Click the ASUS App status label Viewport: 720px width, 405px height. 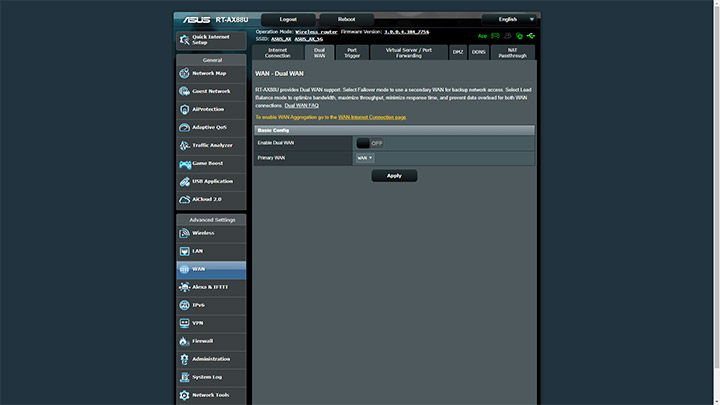coord(482,36)
